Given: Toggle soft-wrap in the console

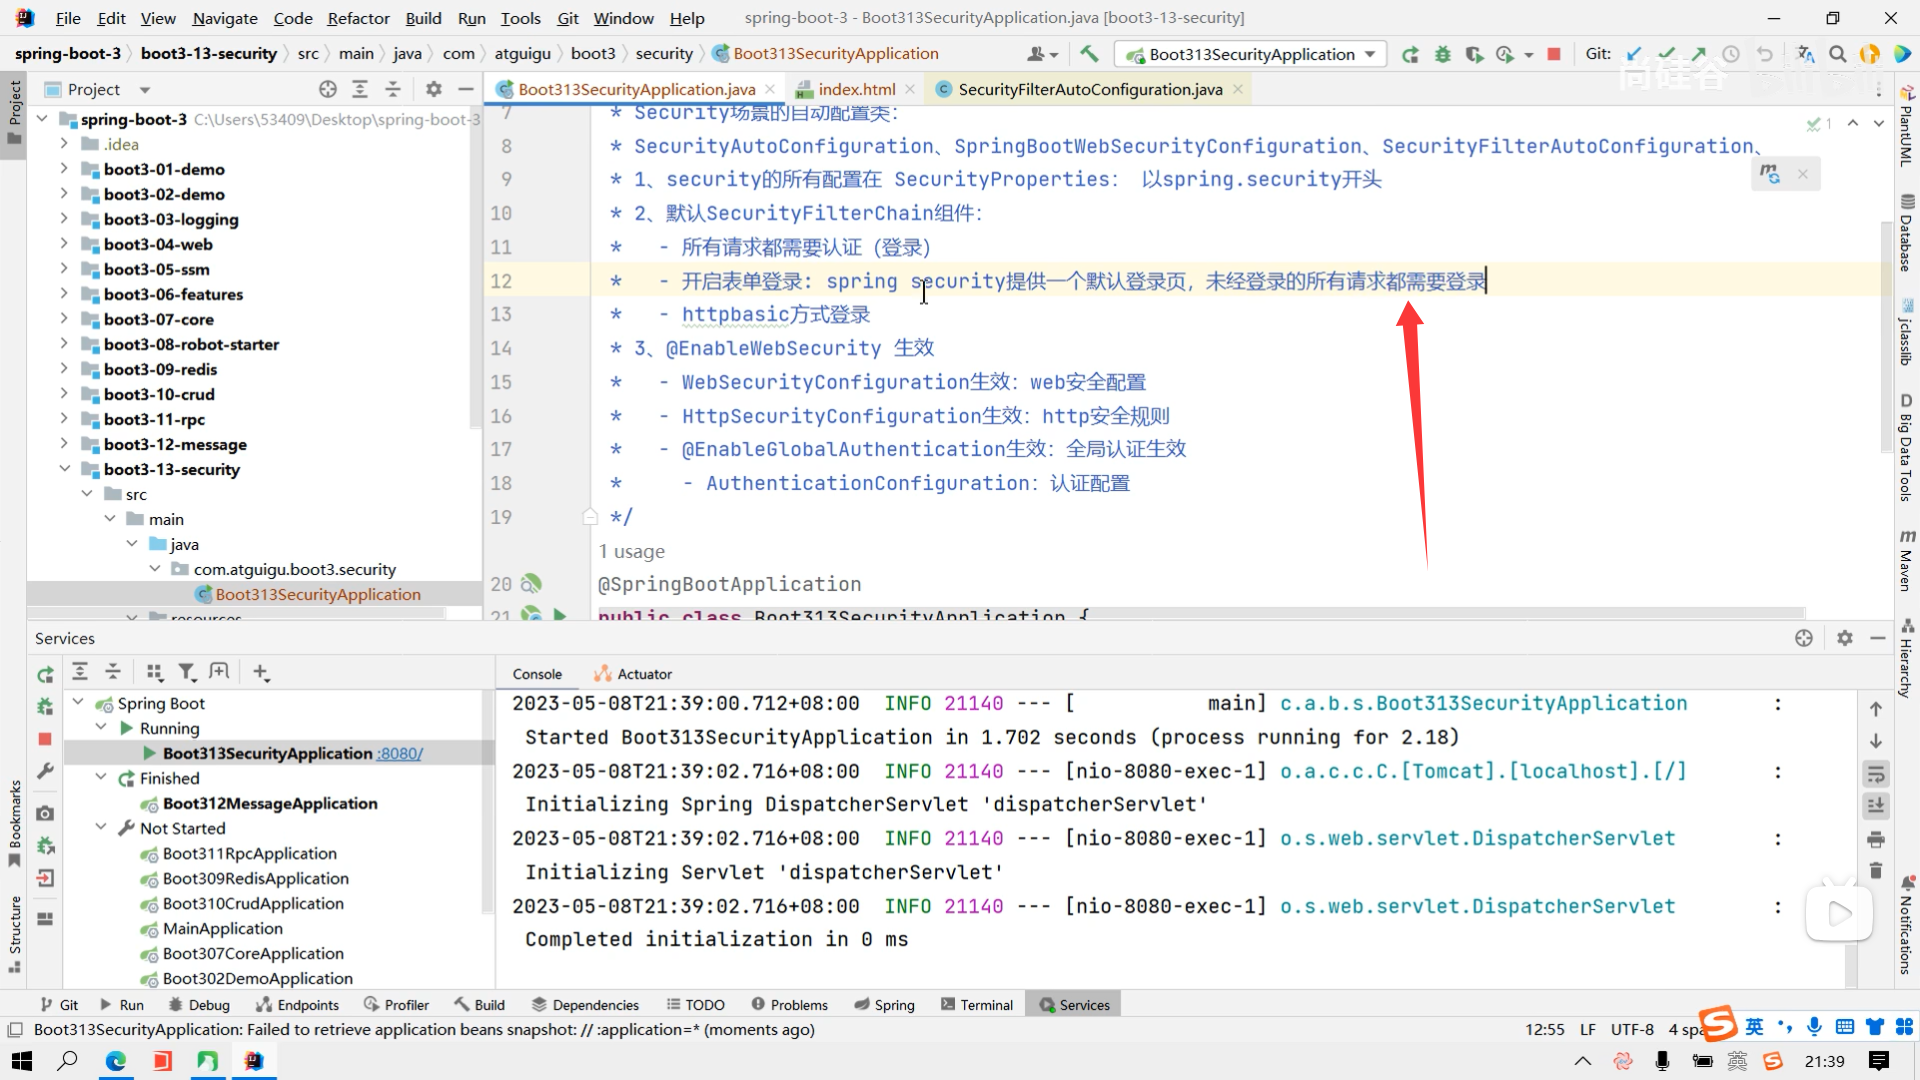Looking at the screenshot, I should (x=1876, y=773).
